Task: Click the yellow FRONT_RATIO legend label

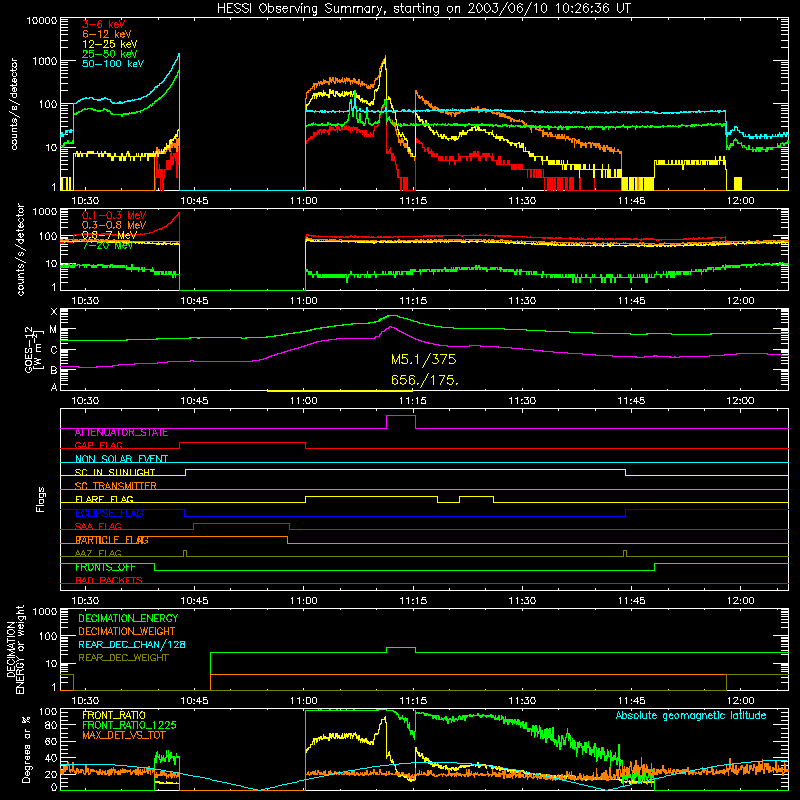Action: point(114,715)
